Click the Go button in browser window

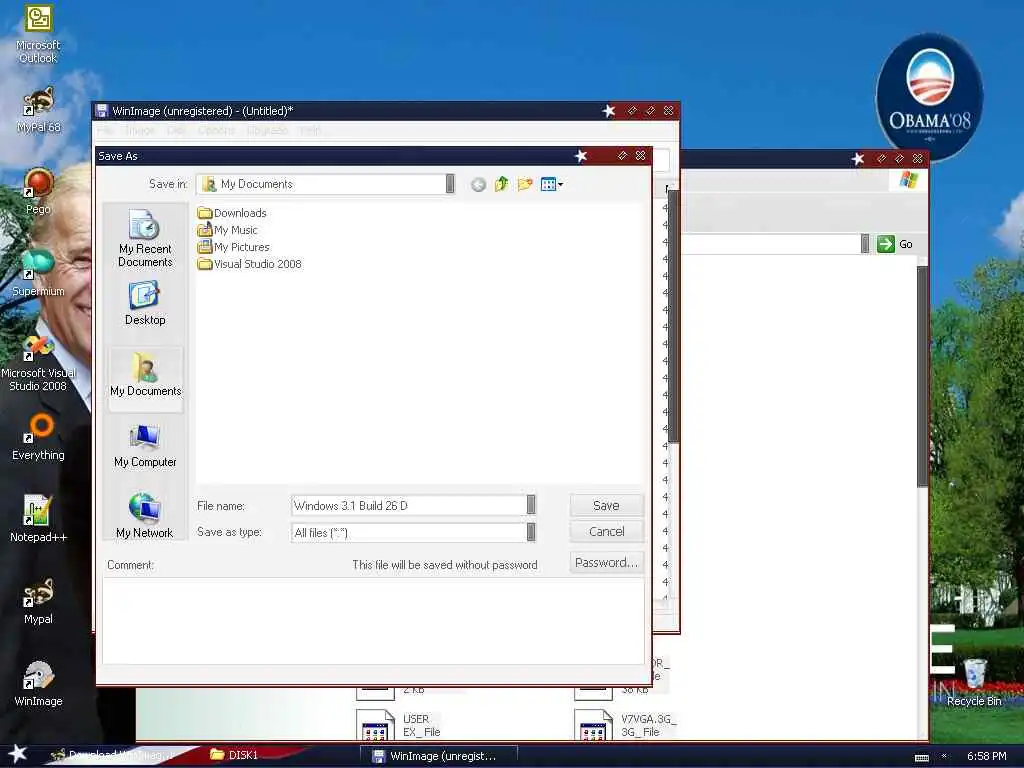click(x=895, y=244)
